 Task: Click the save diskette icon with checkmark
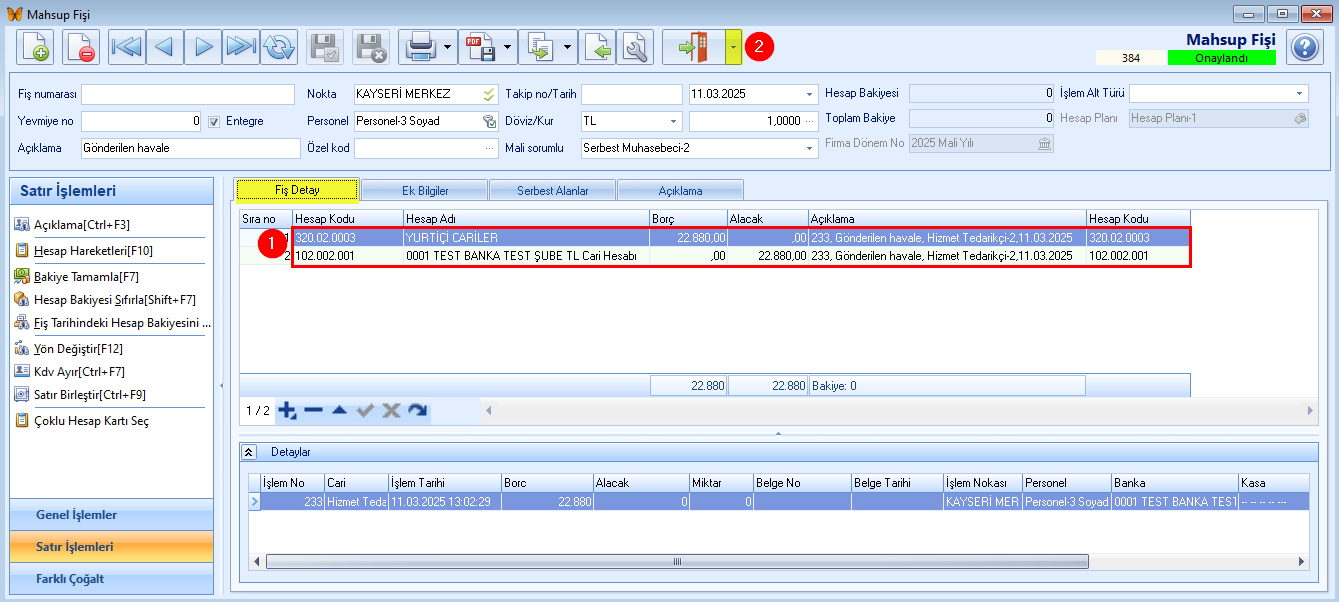click(x=325, y=47)
